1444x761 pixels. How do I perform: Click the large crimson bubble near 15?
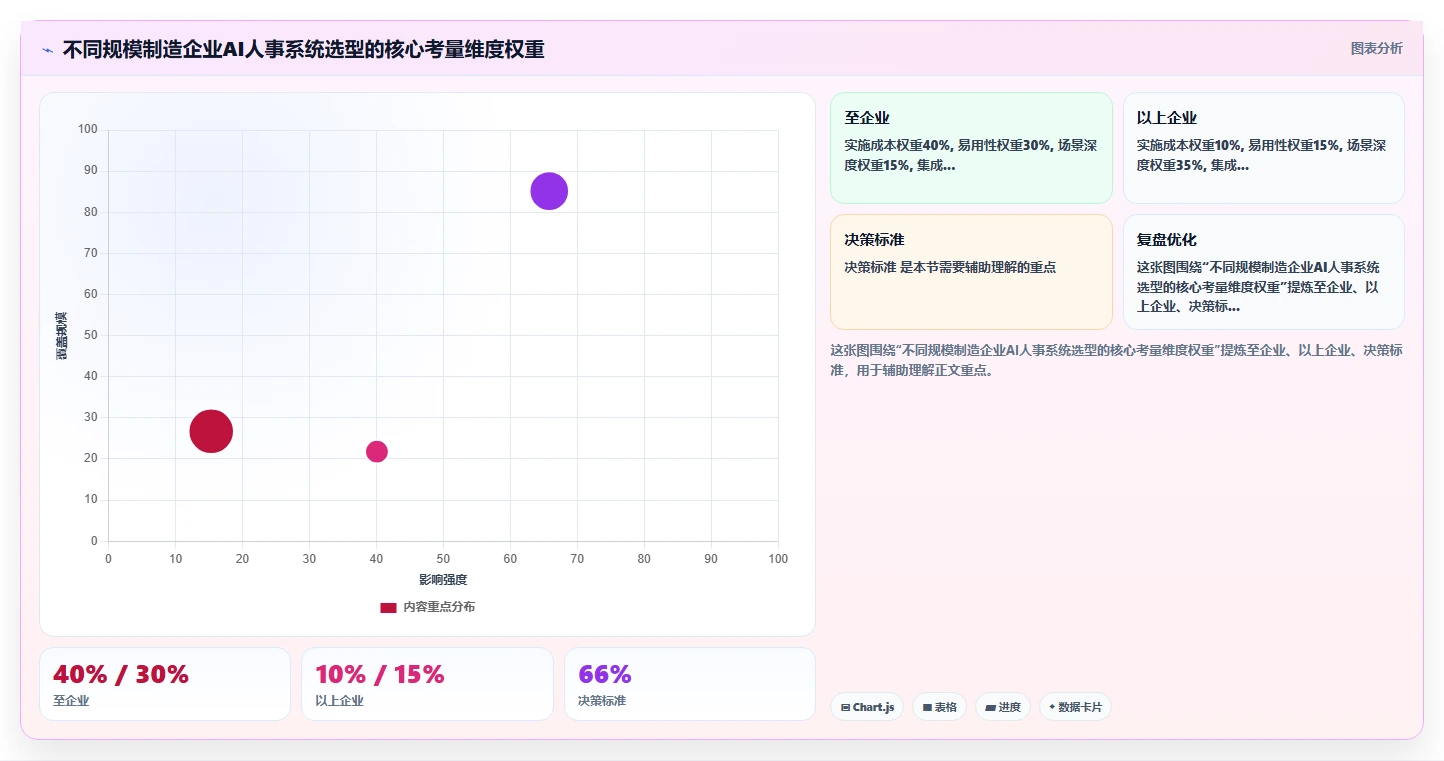(x=211, y=431)
